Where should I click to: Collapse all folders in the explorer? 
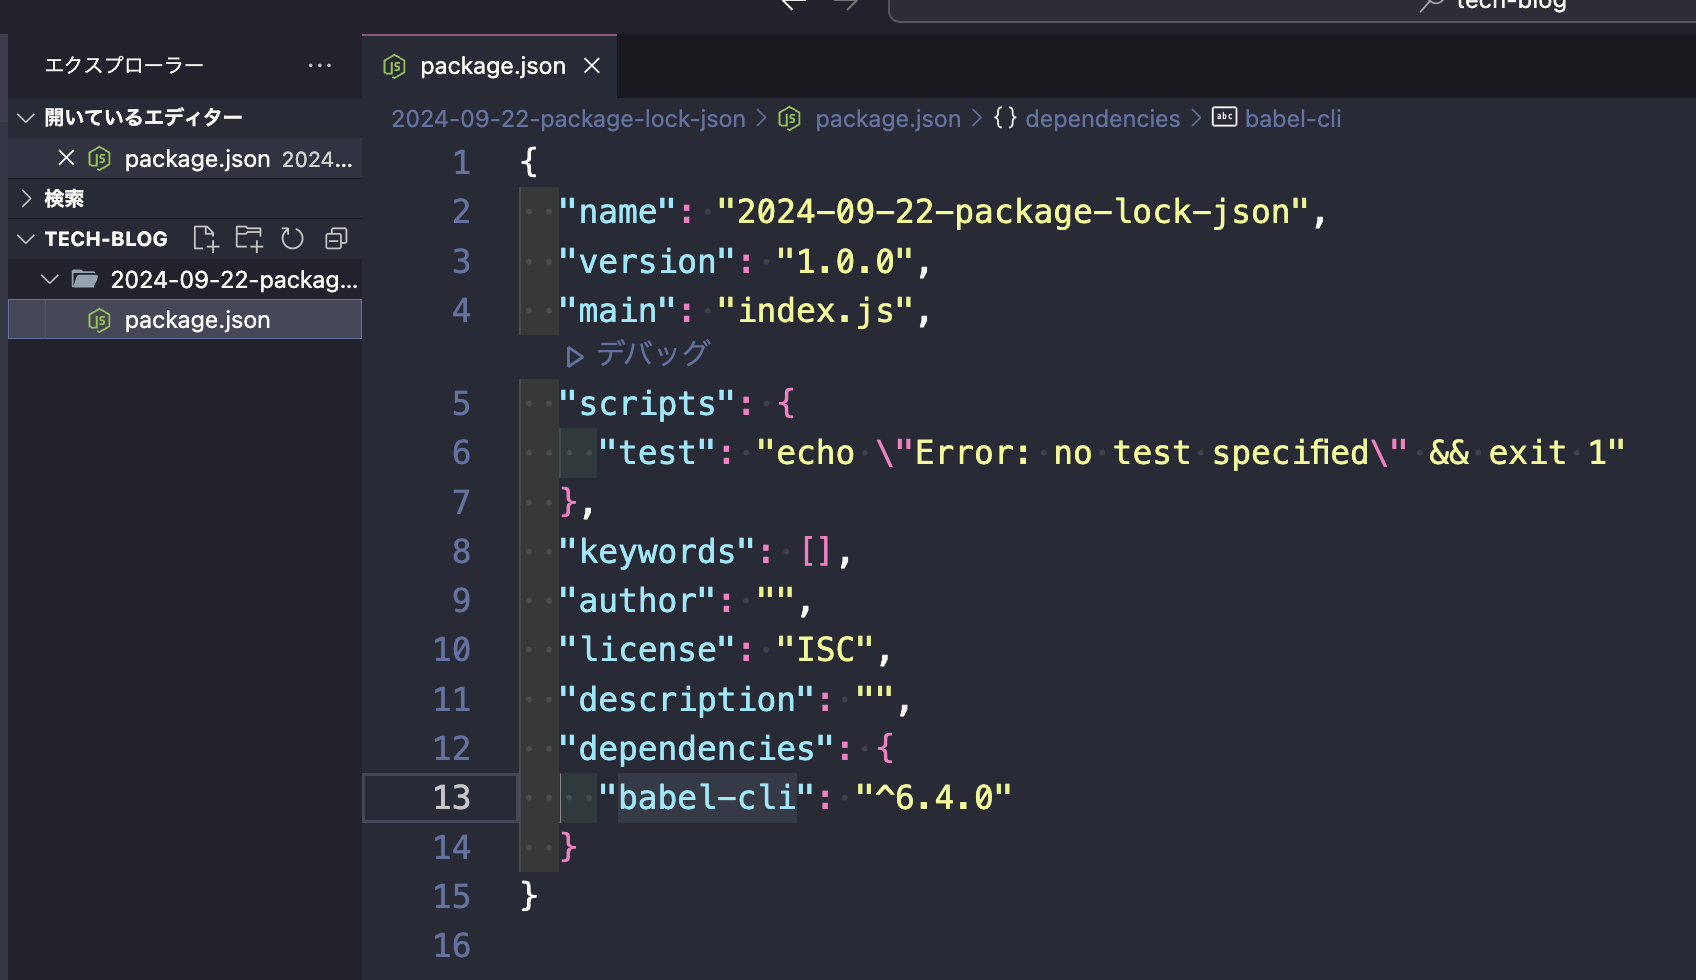click(335, 238)
